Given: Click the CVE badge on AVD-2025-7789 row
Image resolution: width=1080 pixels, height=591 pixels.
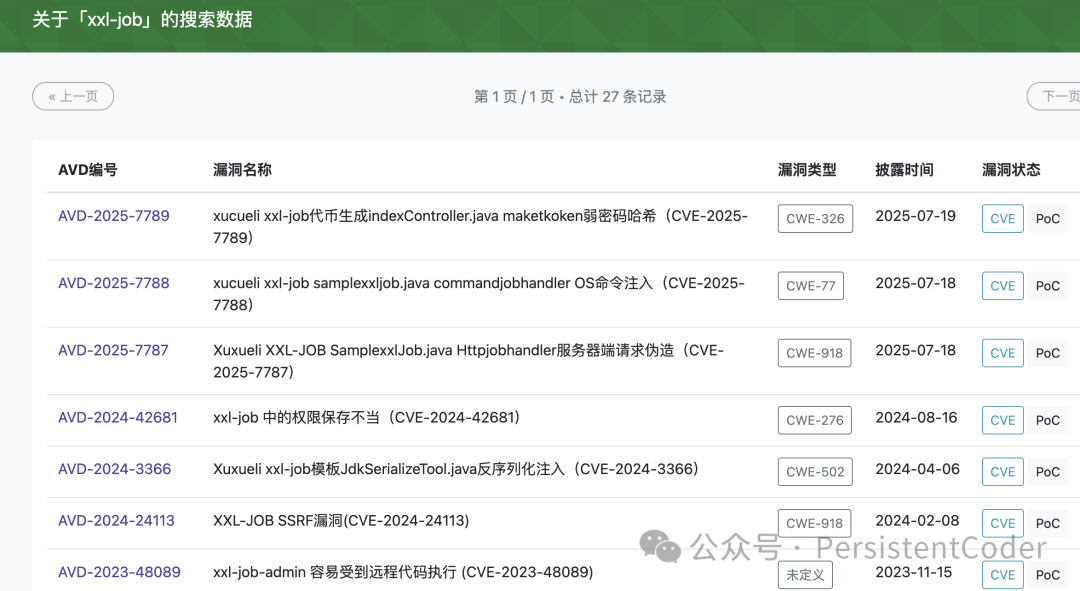Looking at the screenshot, I should coord(1002,218).
